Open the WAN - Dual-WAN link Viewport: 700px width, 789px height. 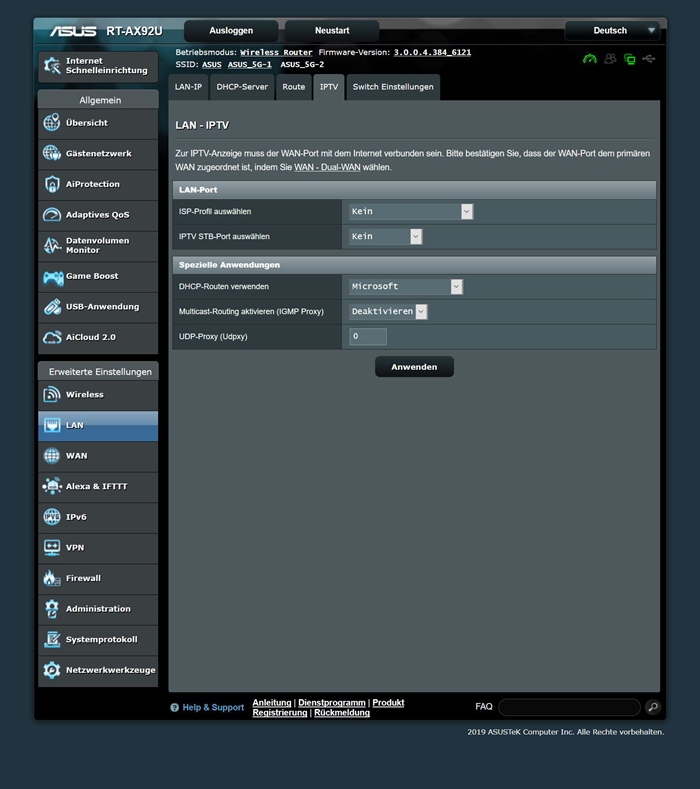coord(327,167)
